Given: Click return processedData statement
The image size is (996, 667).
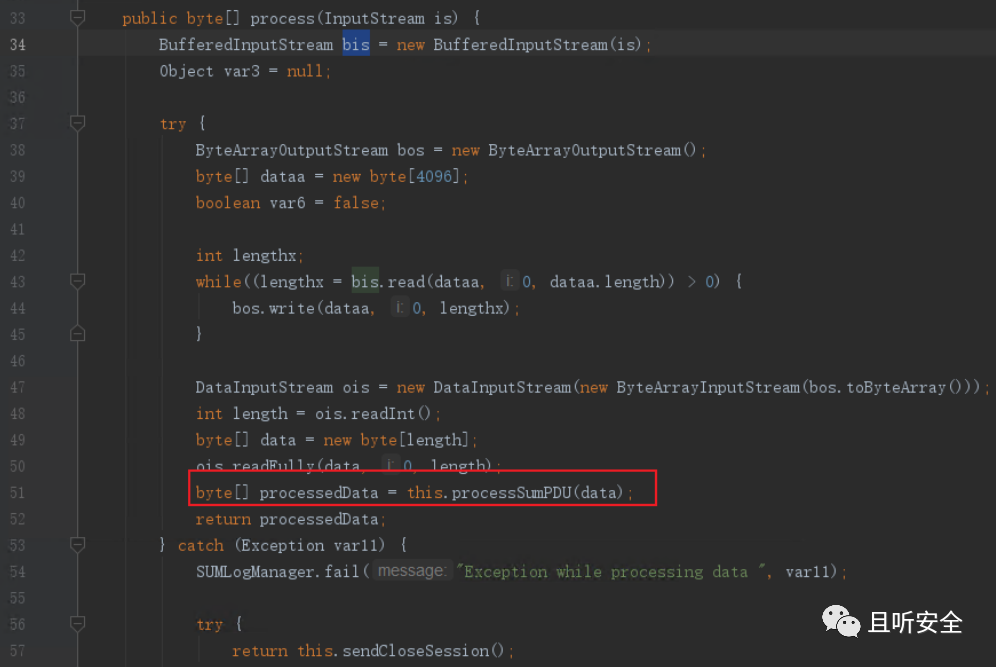Looking at the screenshot, I should click(290, 519).
